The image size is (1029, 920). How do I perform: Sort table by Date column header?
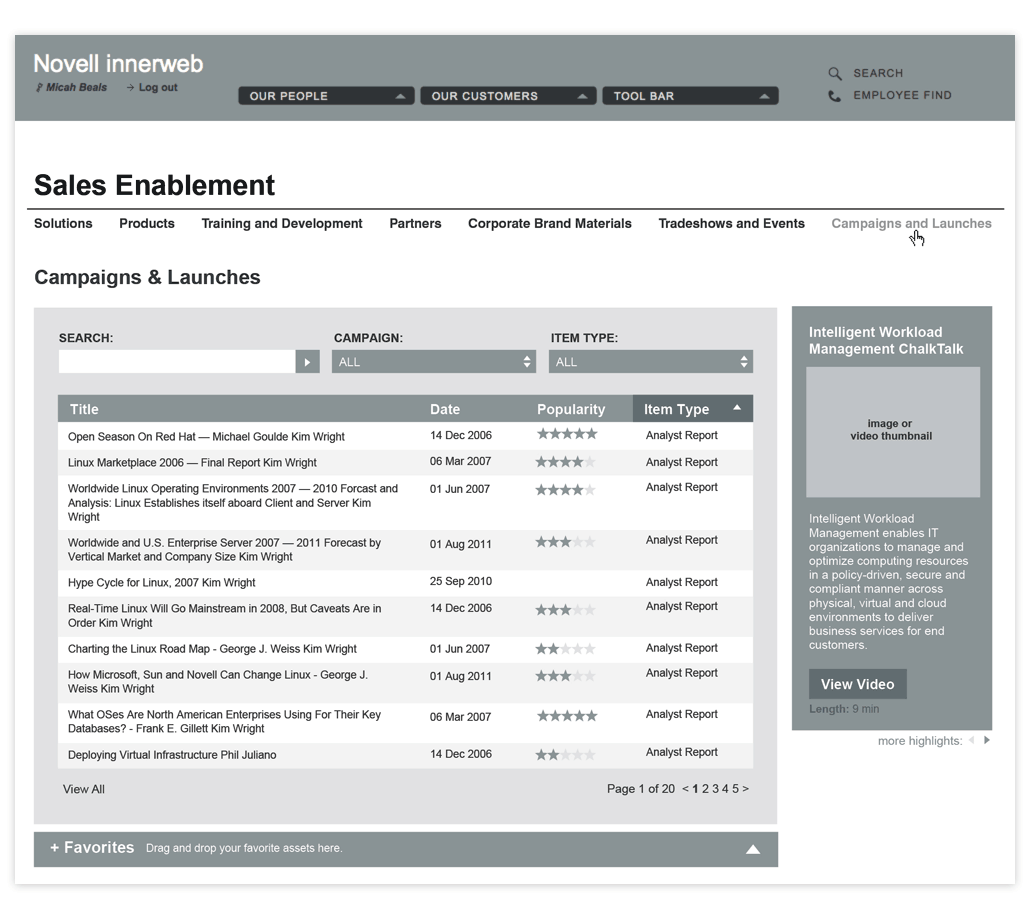445,409
